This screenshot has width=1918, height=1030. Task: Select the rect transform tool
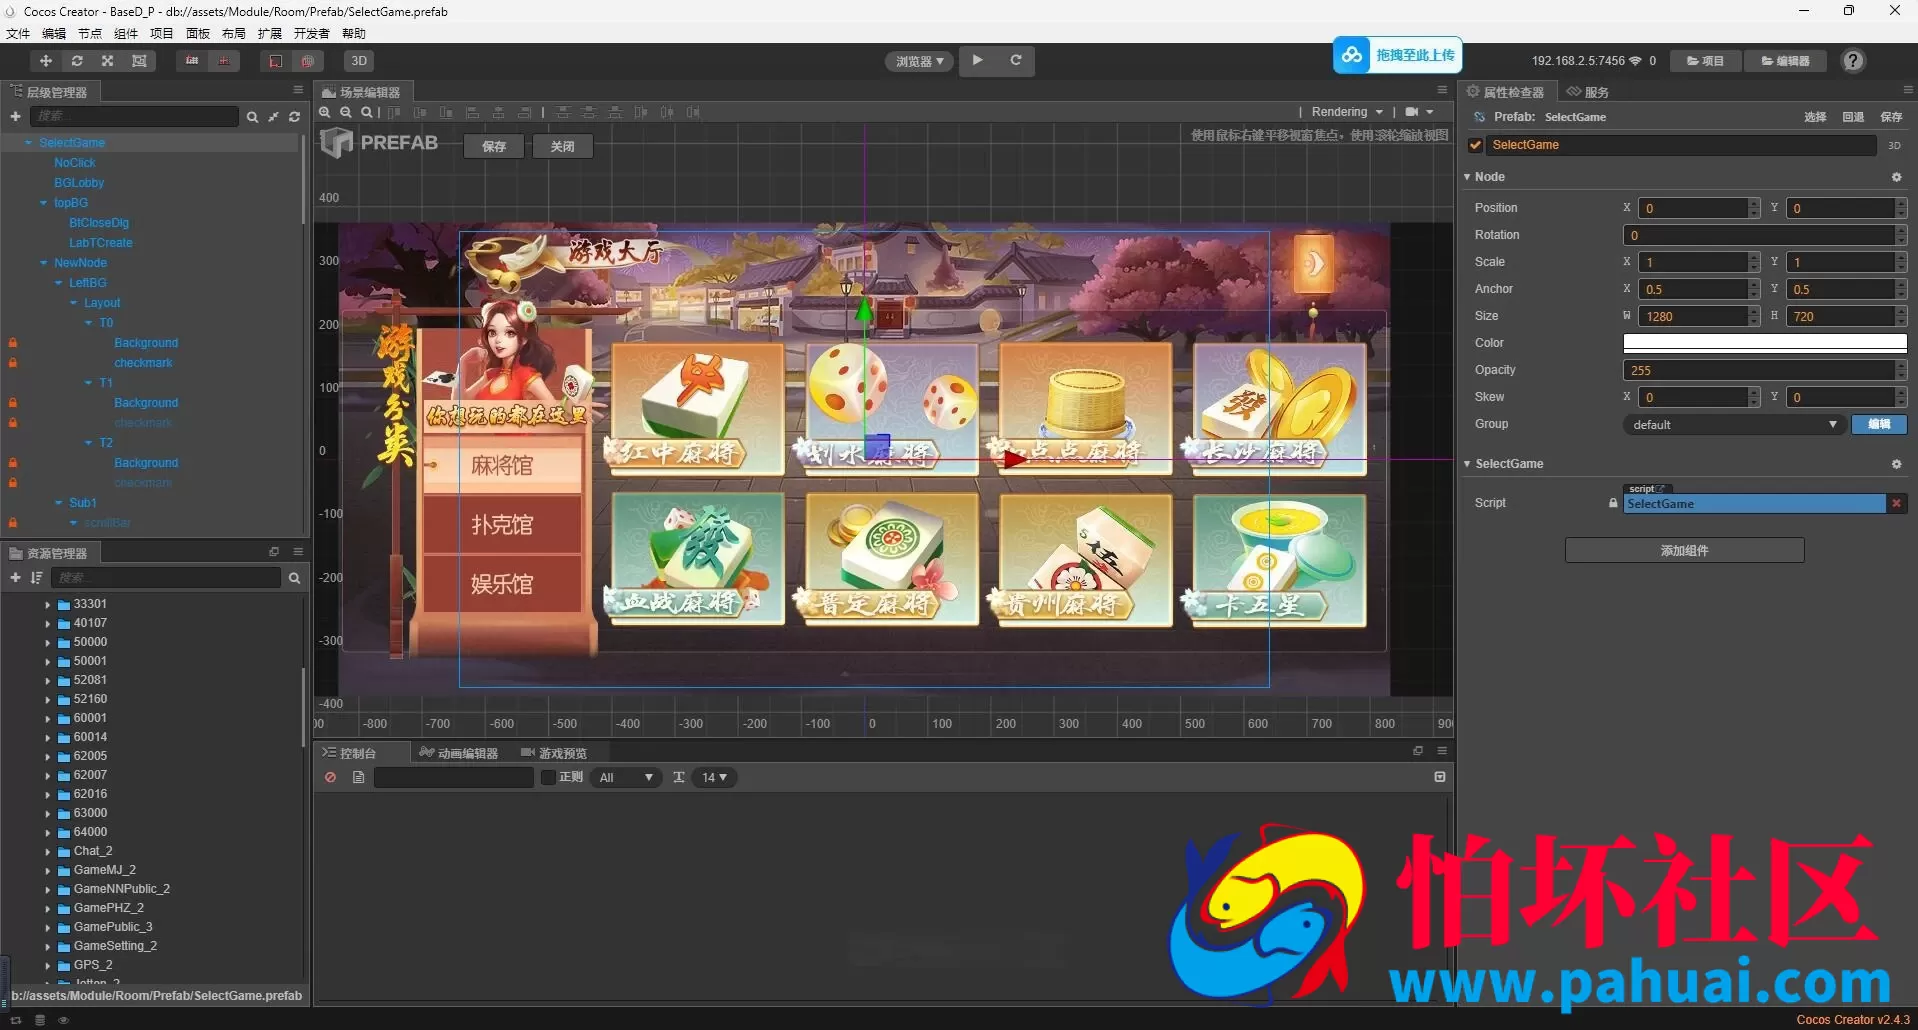pyautogui.click(x=139, y=61)
